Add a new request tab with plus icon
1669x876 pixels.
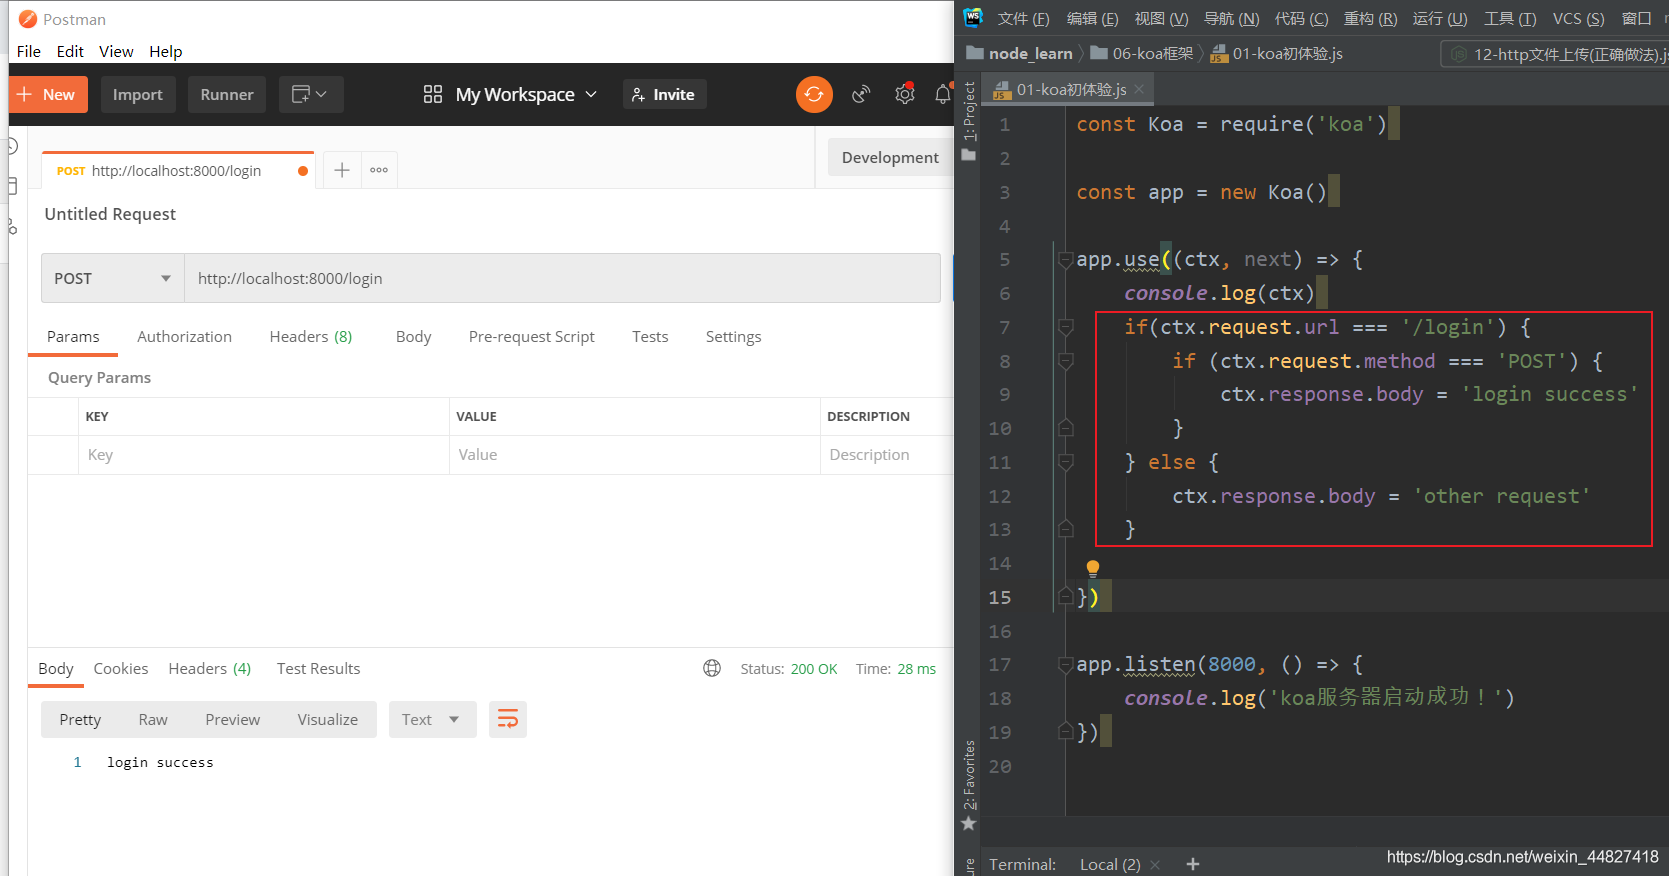(342, 170)
